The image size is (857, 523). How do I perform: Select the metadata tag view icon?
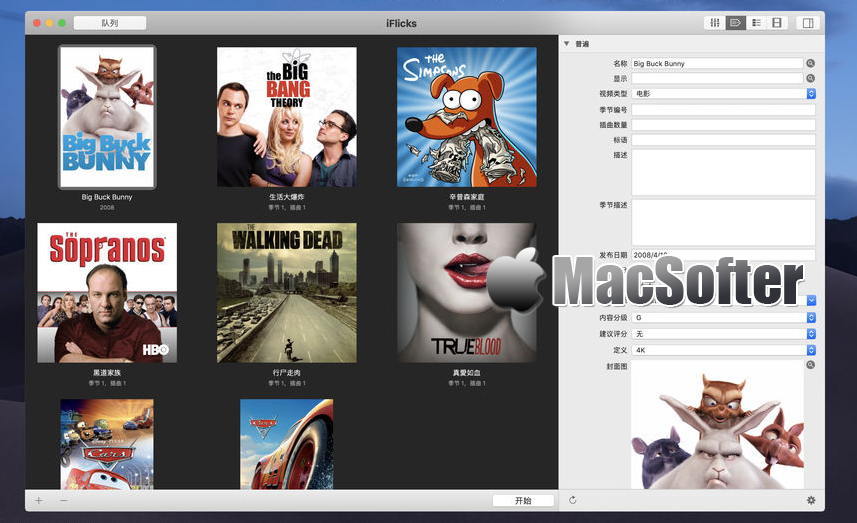pyautogui.click(x=735, y=23)
